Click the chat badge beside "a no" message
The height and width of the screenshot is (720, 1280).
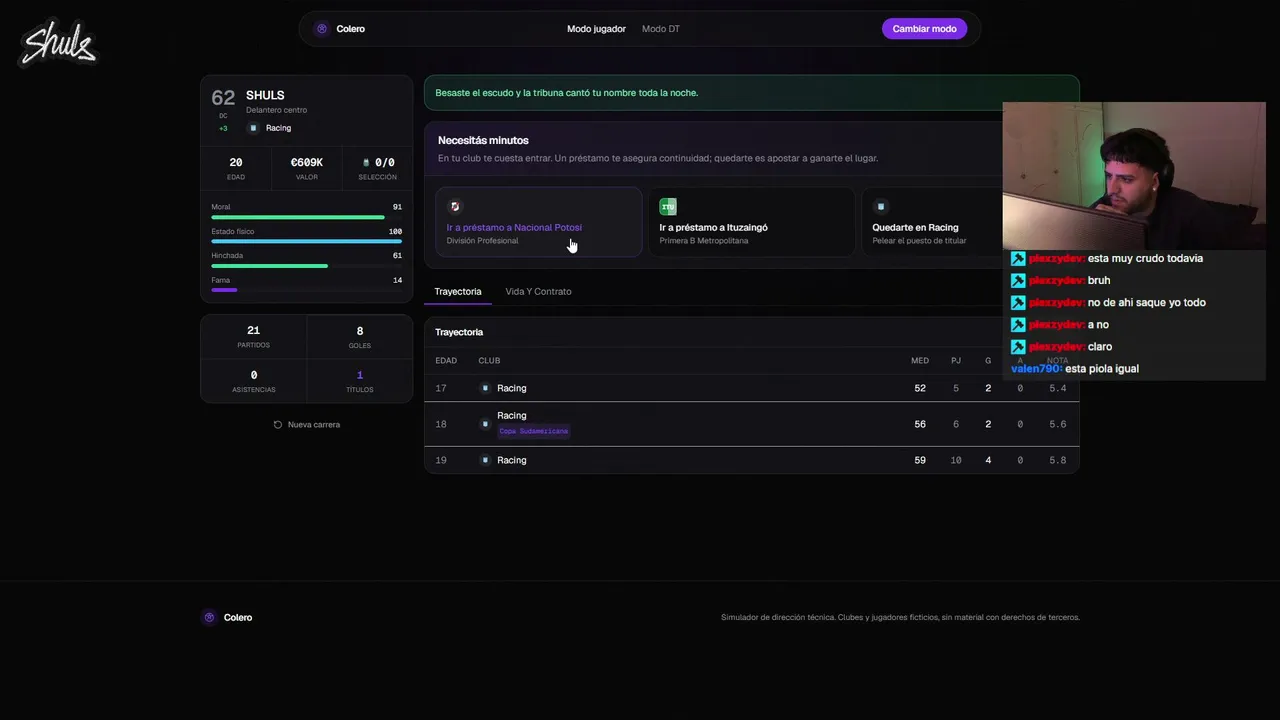(x=1018, y=325)
